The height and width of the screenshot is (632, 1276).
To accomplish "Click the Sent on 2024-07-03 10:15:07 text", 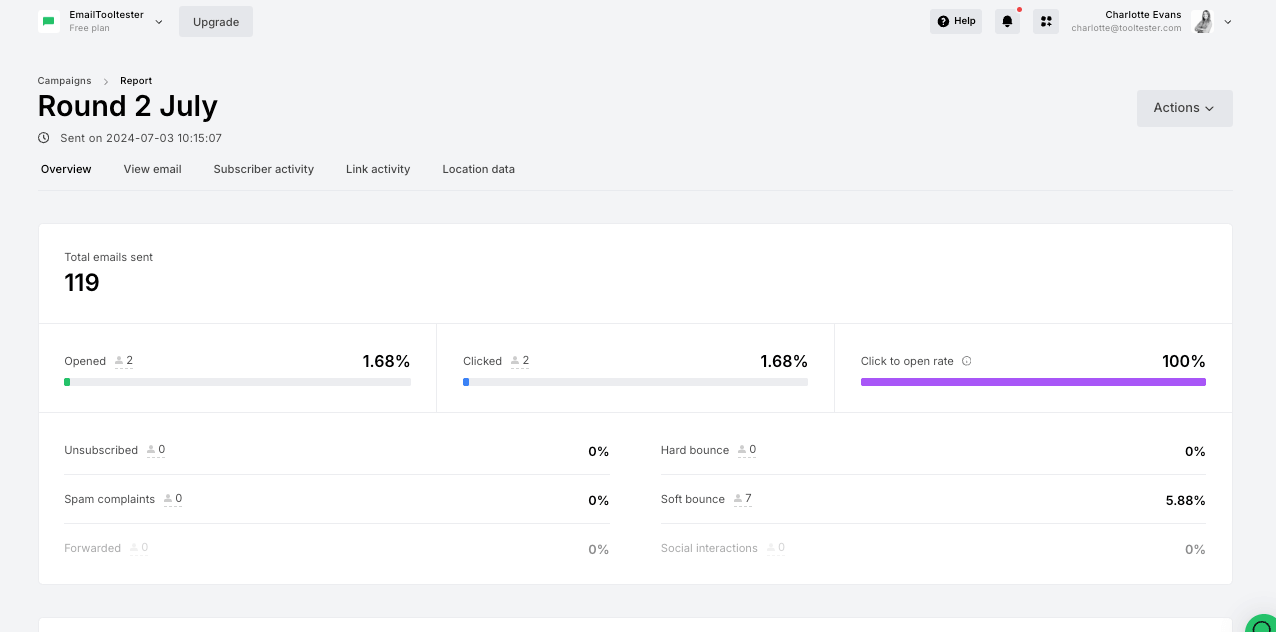I will [x=141, y=138].
